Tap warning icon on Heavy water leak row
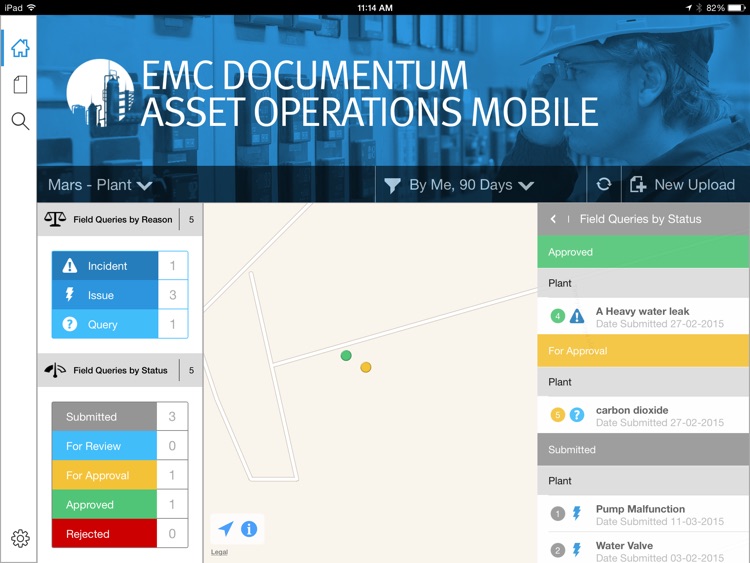750x563 pixels. point(577,316)
